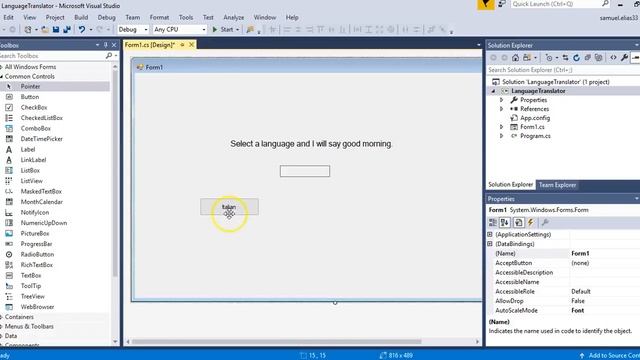640x360 pixels.
Task: Expand the Containers toolbox group
Action: [x=2, y=317]
